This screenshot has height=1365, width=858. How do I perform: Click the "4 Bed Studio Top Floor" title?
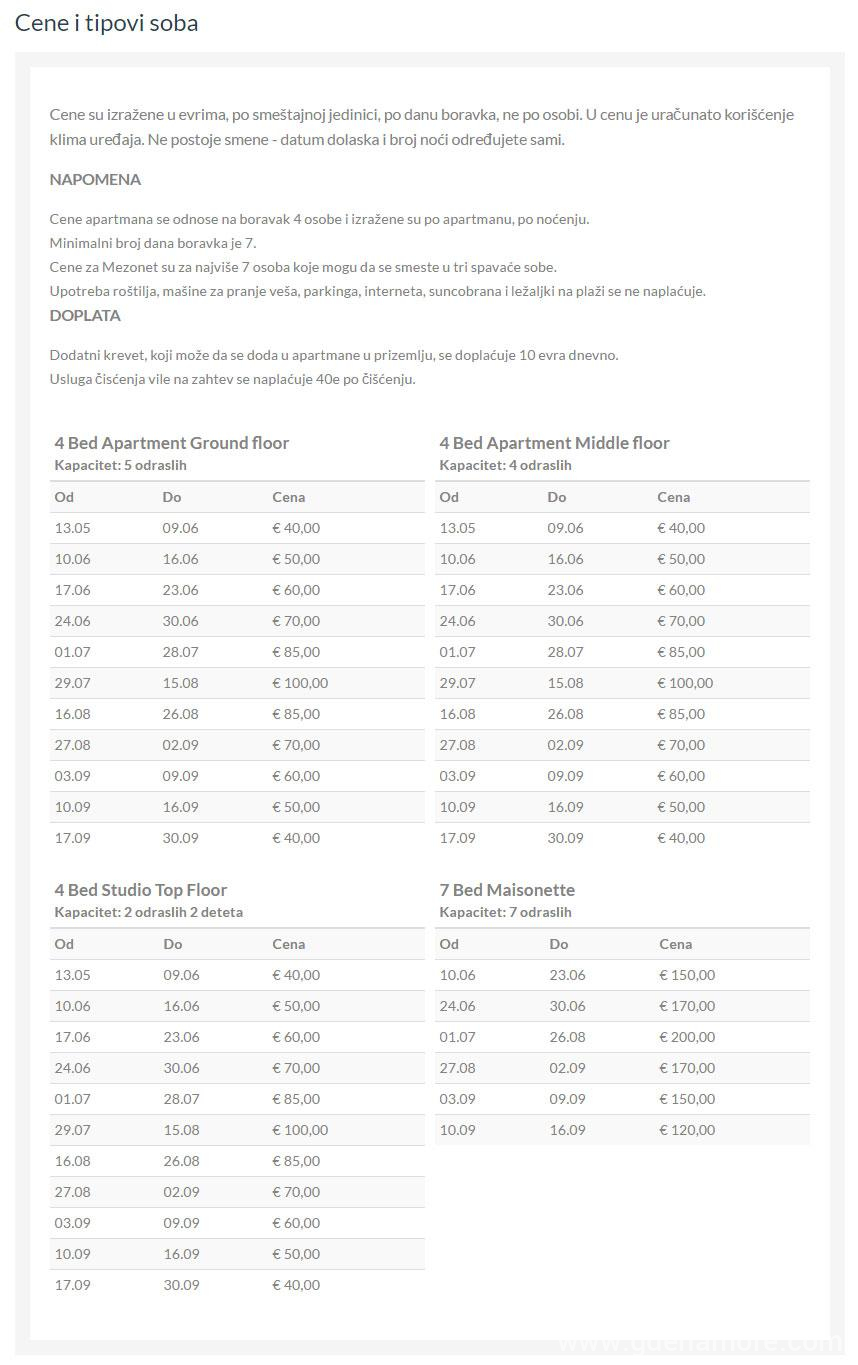click(x=140, y=890)
